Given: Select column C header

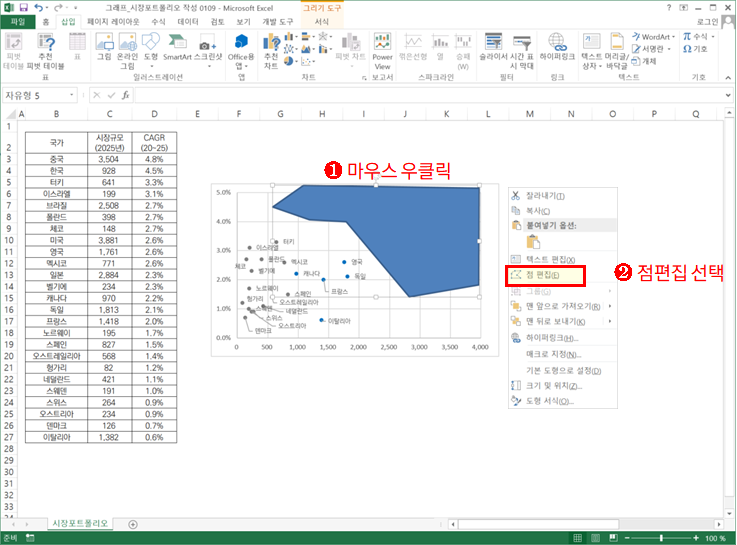Looking at the screenshot, I should point(109,114).
